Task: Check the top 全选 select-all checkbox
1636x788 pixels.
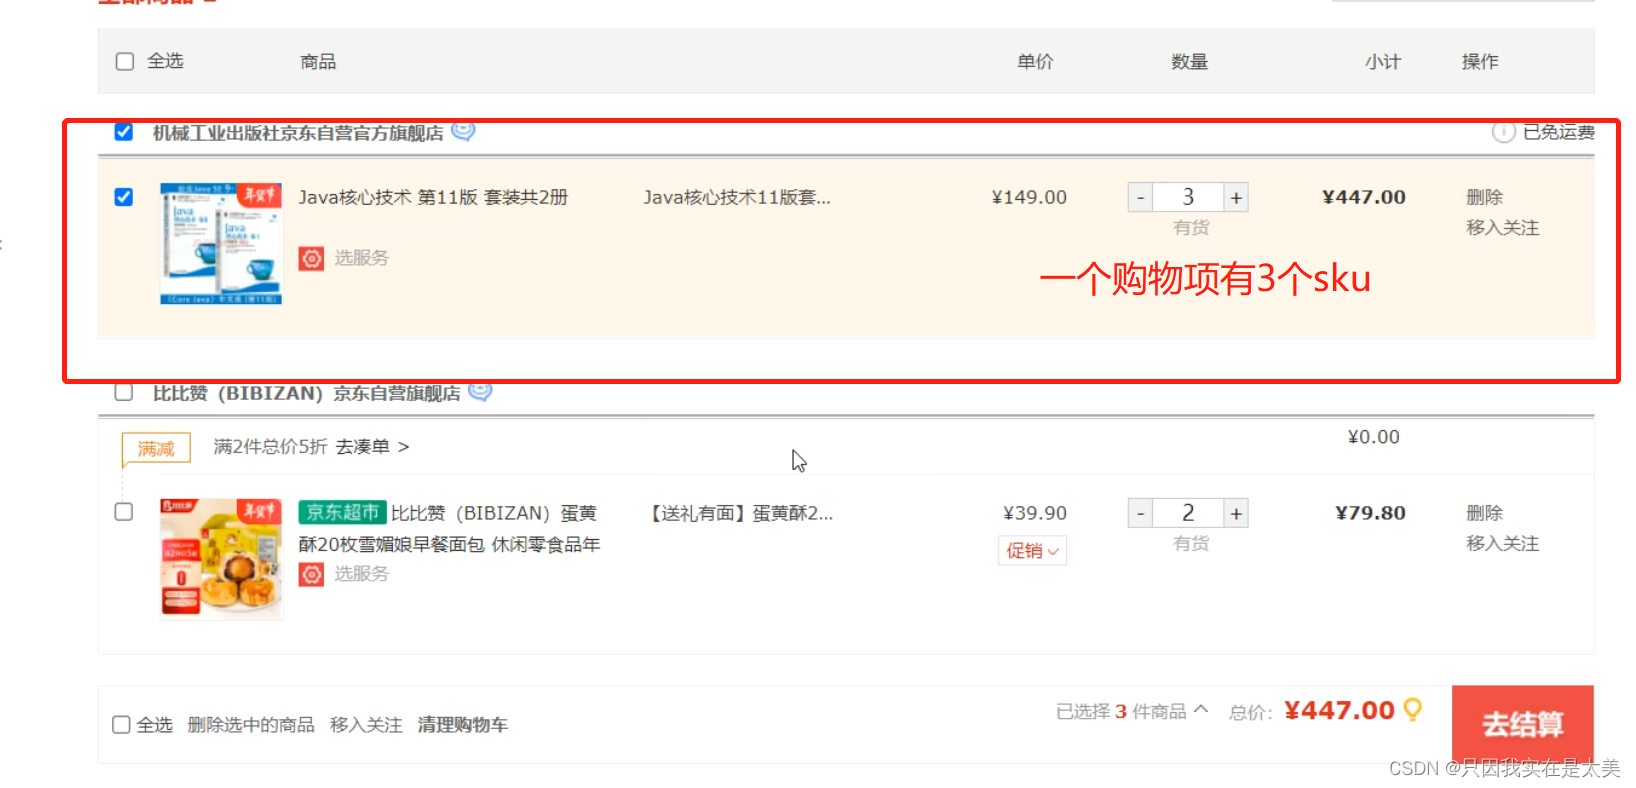Action: coord(125,61)
